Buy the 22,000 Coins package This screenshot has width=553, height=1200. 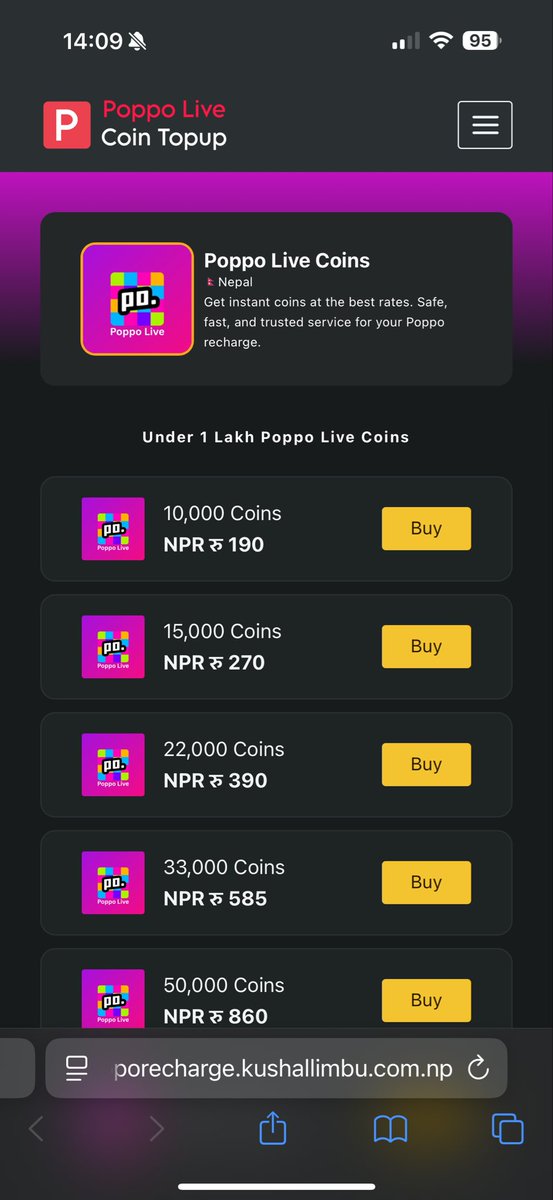[x=426, y=764]
